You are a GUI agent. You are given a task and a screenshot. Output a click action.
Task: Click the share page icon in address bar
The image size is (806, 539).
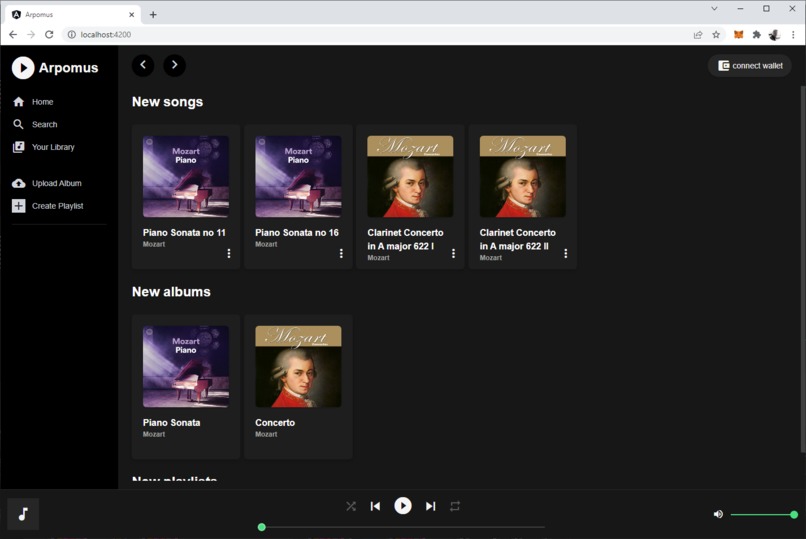(698, 35)
